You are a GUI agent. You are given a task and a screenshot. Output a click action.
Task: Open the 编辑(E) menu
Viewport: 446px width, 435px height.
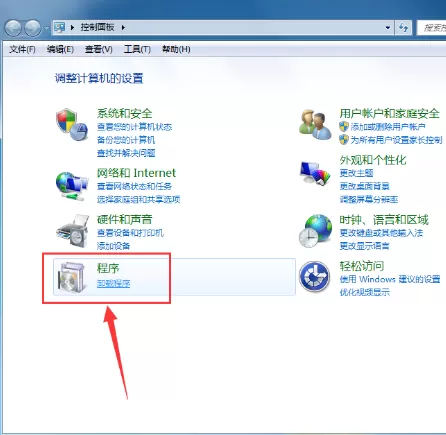pyautogui.click(x=60, y=49)
